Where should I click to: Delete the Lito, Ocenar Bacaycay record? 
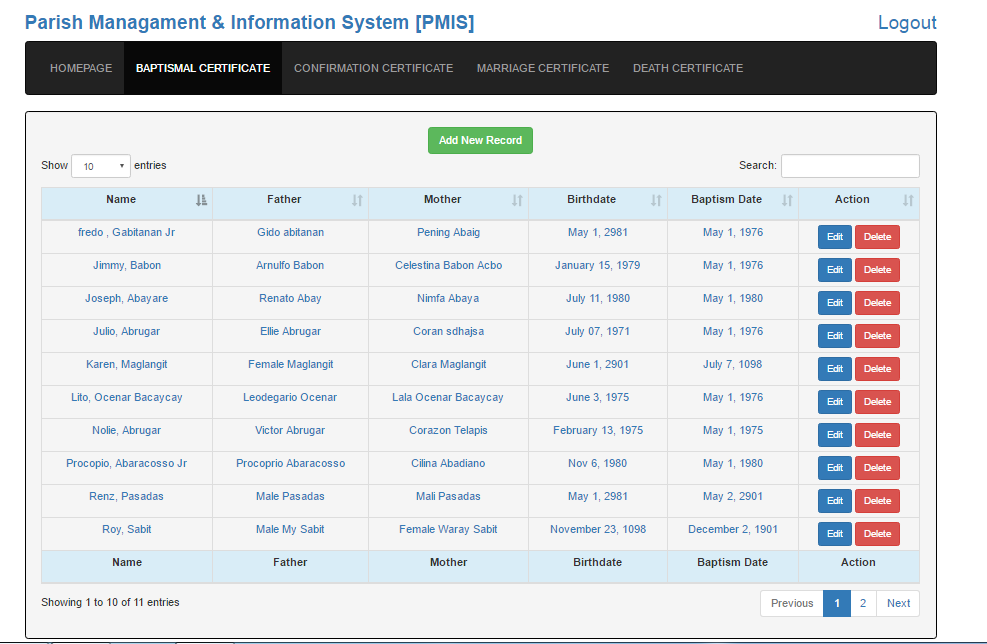(877, 402)
